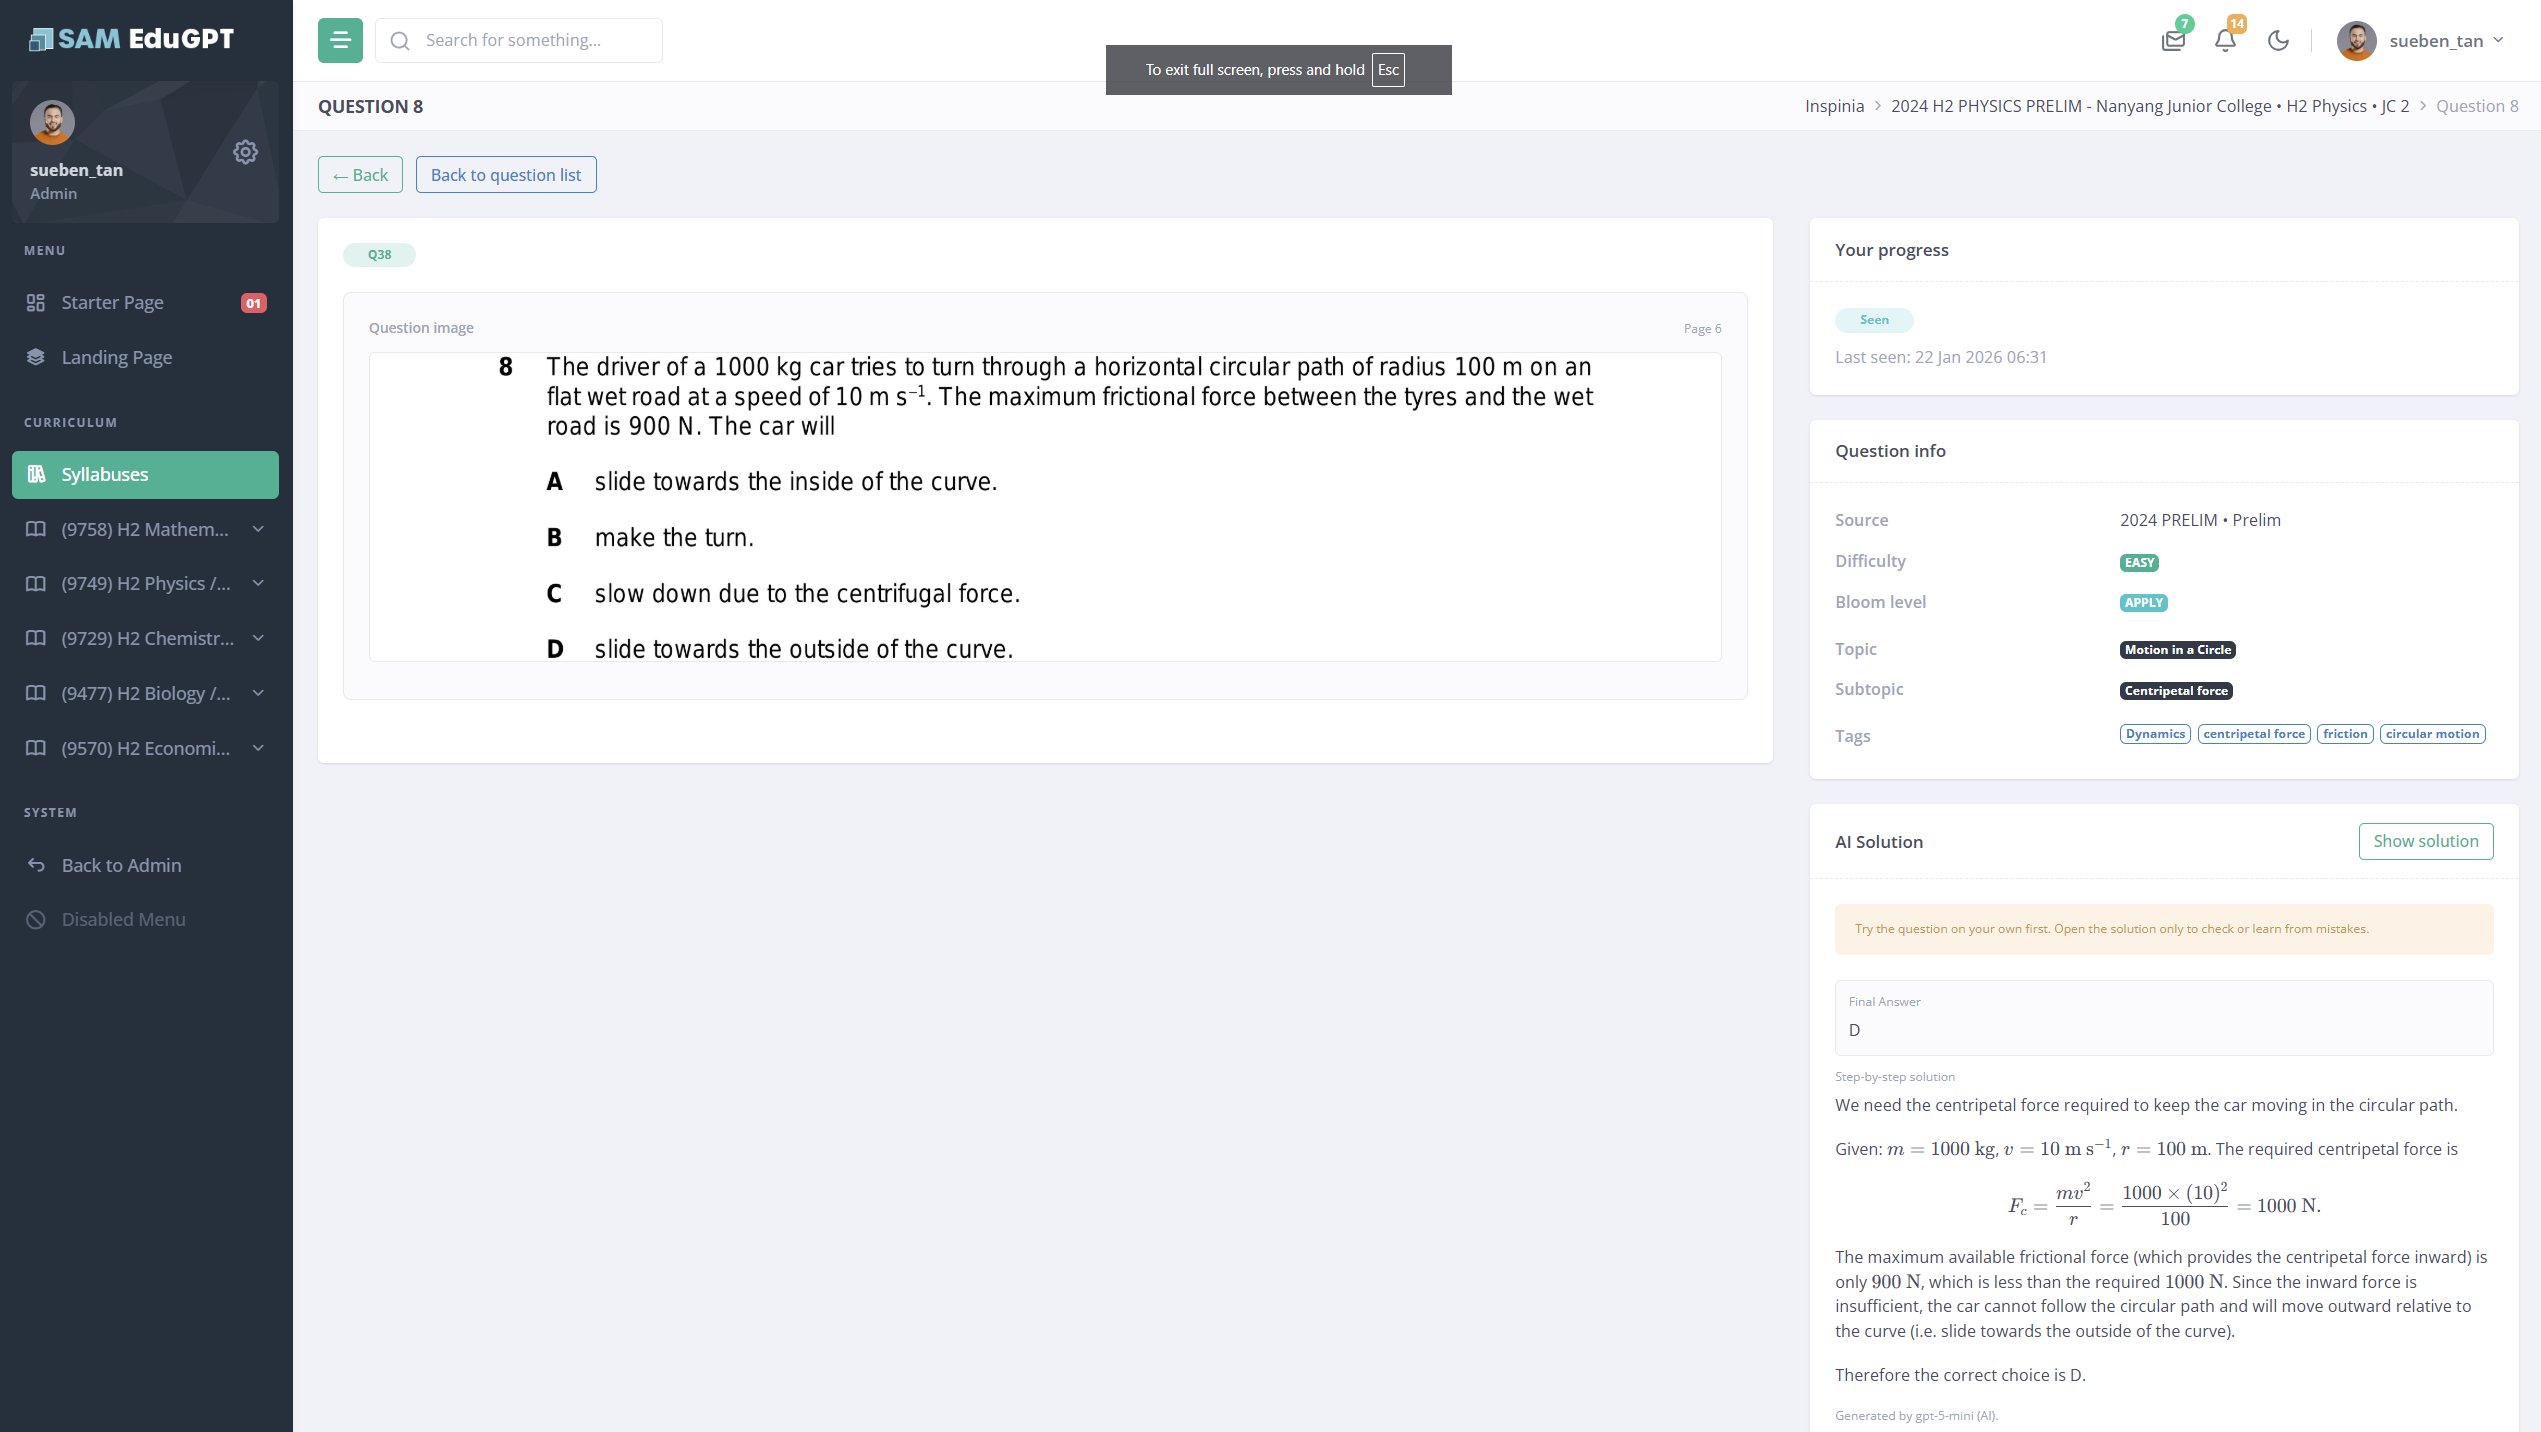Toggle dark mode moon icon
2541x1432 pixels.
point(2278,41)
